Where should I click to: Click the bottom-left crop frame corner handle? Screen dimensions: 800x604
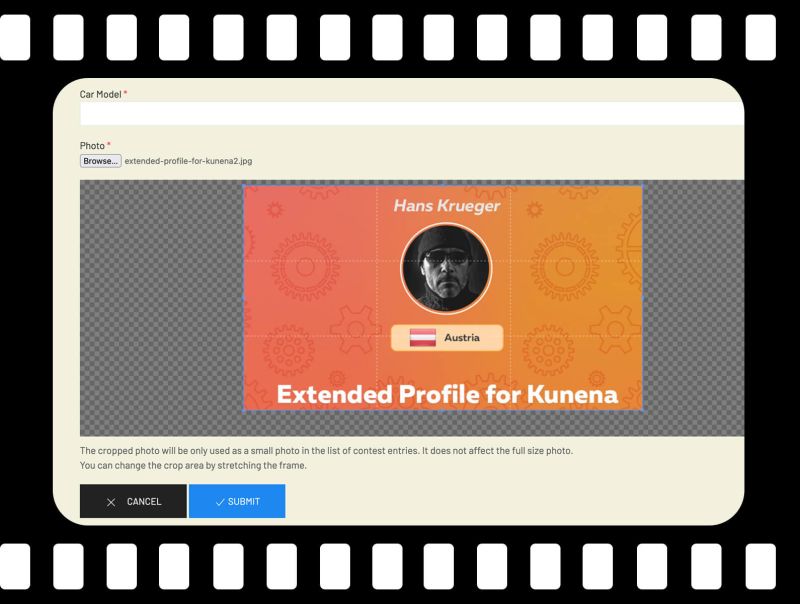pyautogui.click(x=244, y=410)
